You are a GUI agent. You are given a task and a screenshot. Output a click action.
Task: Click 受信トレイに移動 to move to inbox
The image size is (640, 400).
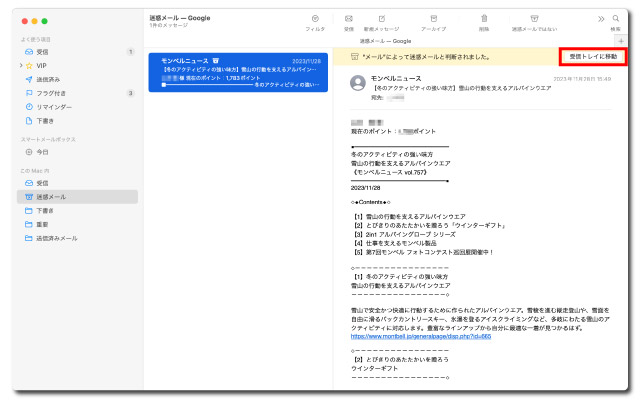[593, 57]
